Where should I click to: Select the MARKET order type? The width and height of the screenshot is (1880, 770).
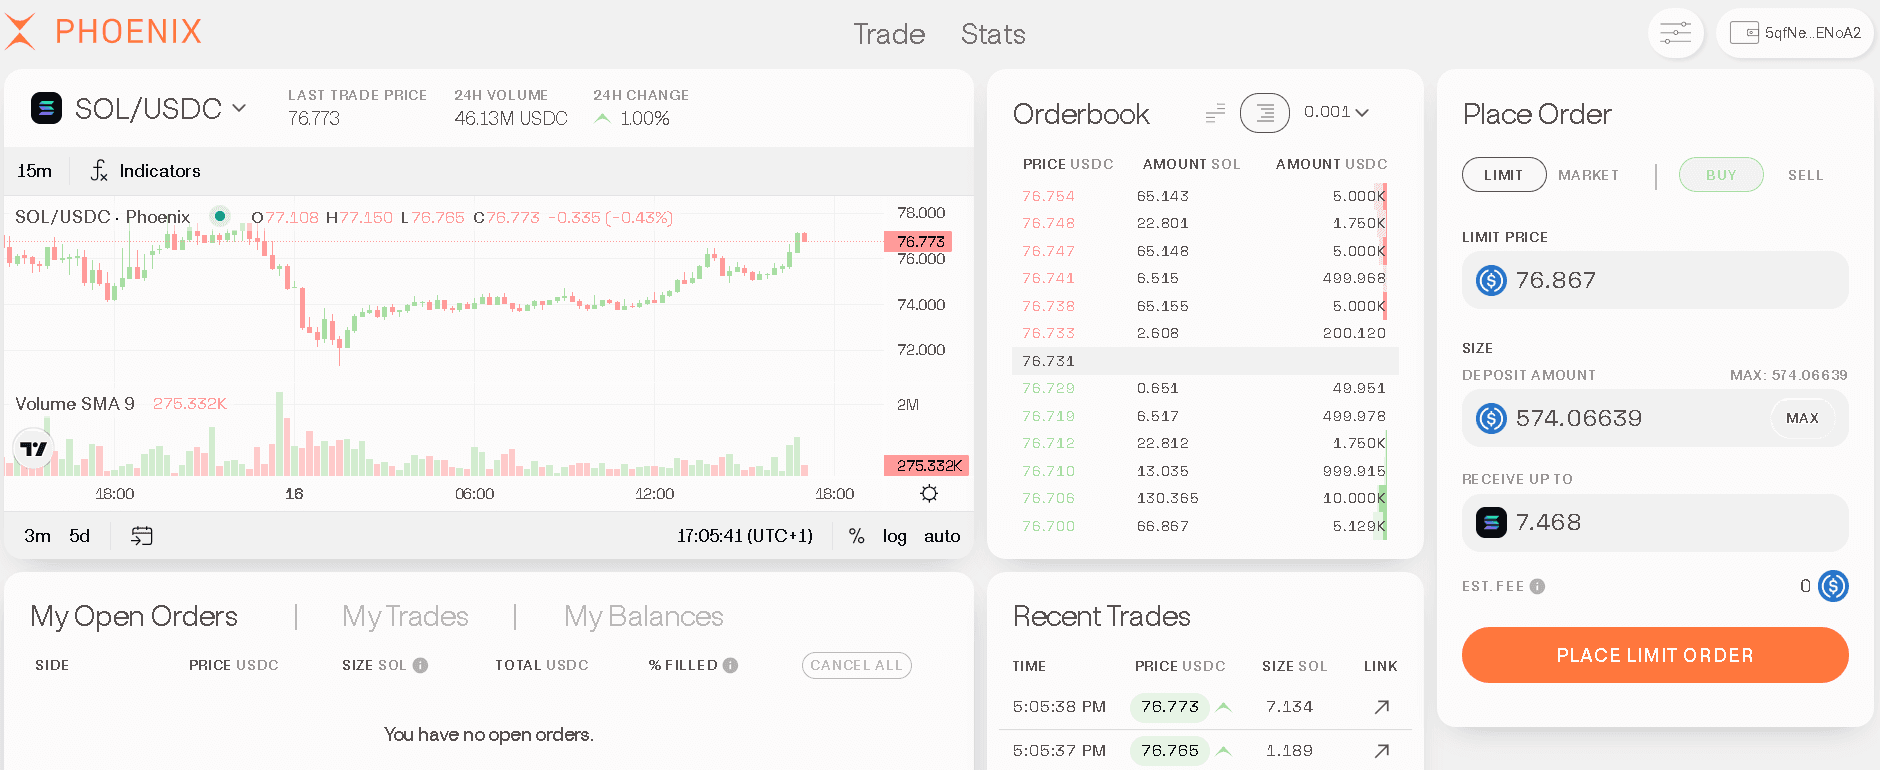point(1588,175)
